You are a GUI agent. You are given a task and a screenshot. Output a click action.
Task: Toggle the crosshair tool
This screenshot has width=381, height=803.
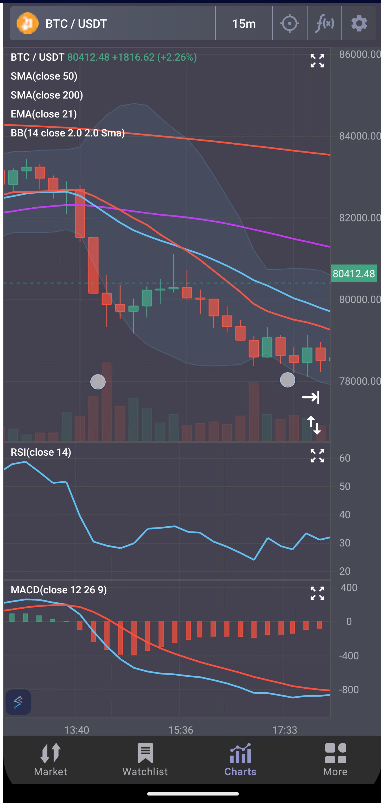[289, 24]
